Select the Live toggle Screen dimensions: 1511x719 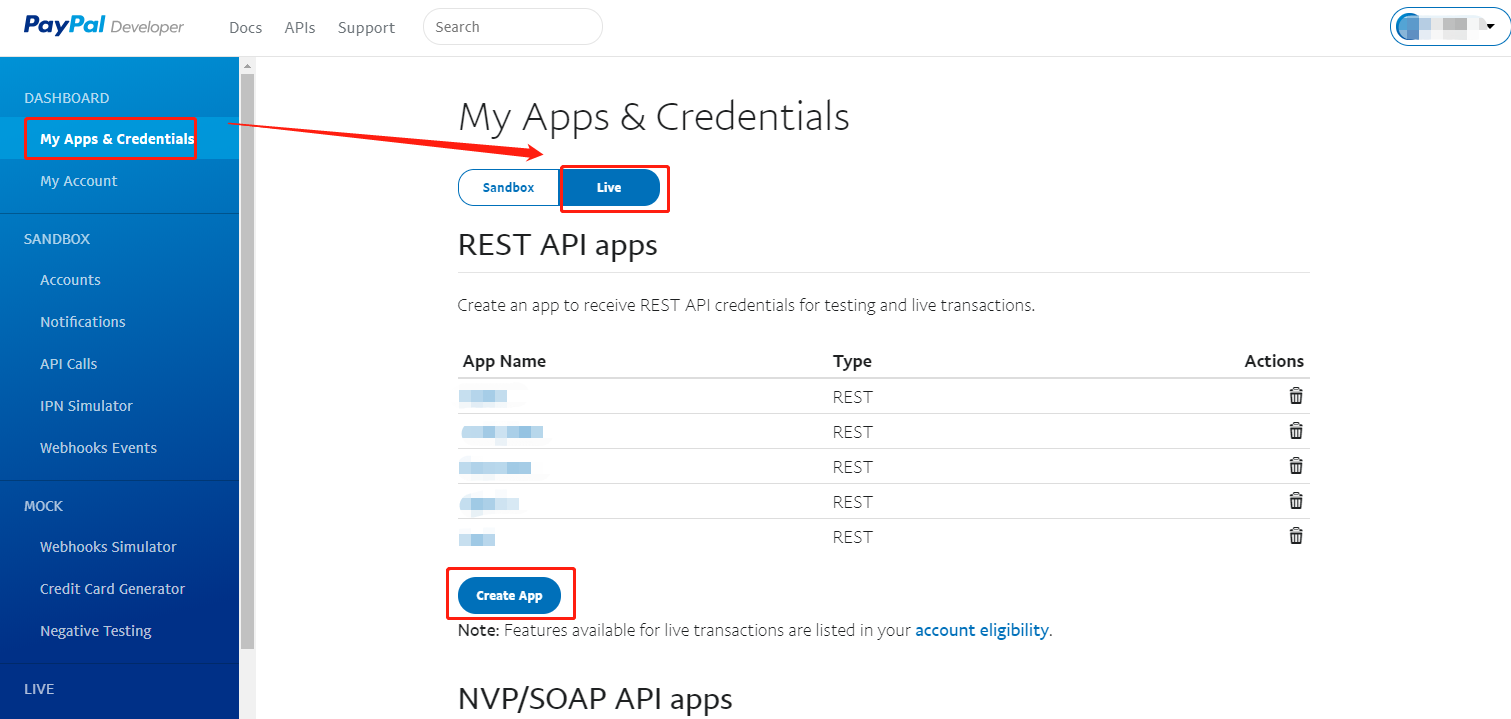(609, 187)
